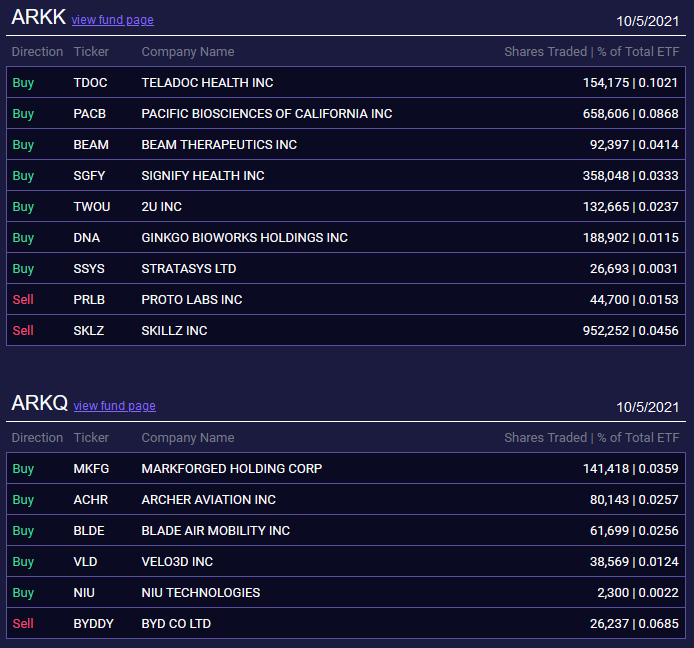Click the ARKK 10/5/2021 date
The image size is (694, 648).
pyautogui.click(x=648, y=21)
